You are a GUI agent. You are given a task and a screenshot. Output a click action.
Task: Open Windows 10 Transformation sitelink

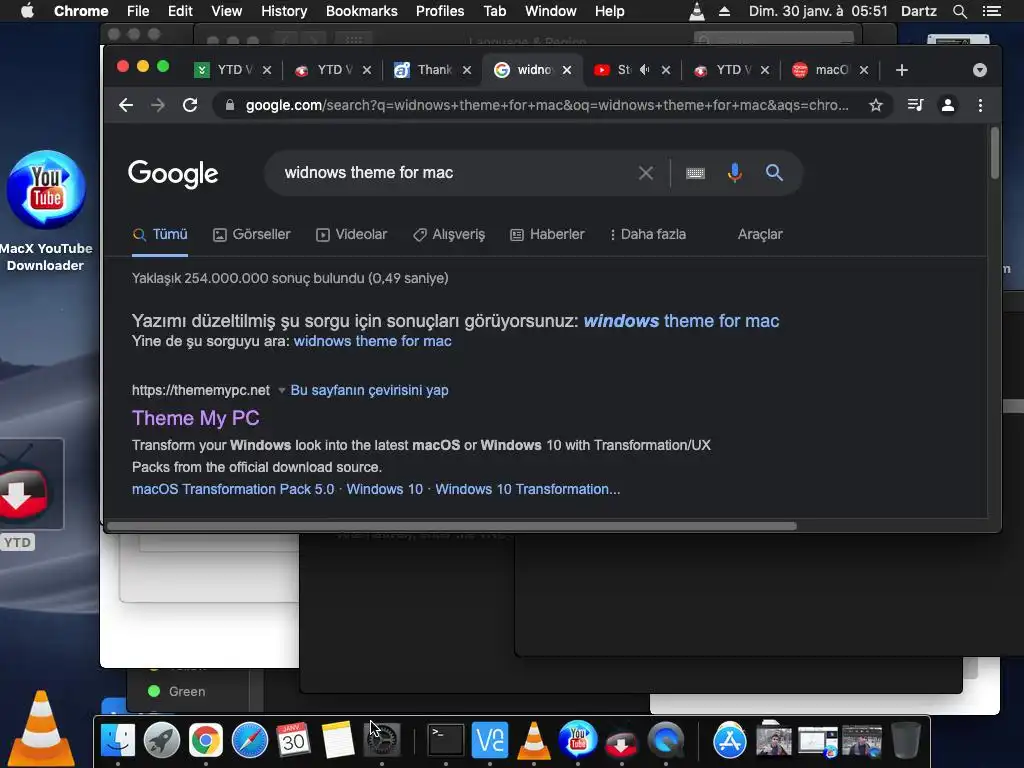[x=528, y=489]
